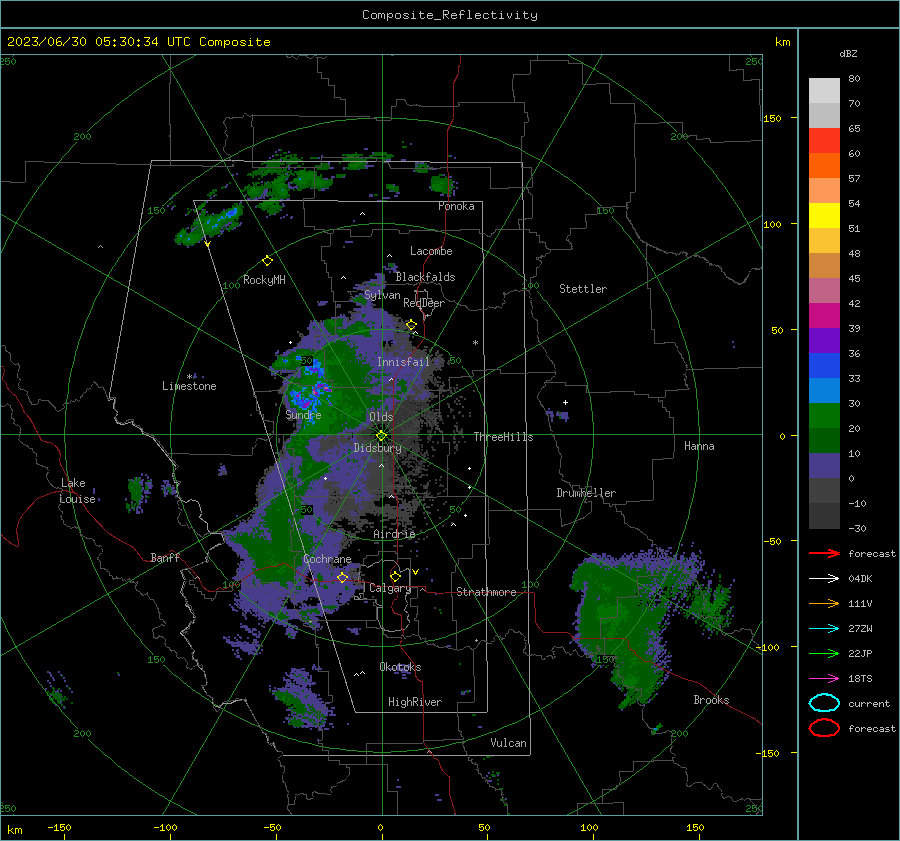The width and height of the screenshot is (900, 841).
Task: Click the yellow diamond marker beside RockyMH
Action: [x=267, y=261]
